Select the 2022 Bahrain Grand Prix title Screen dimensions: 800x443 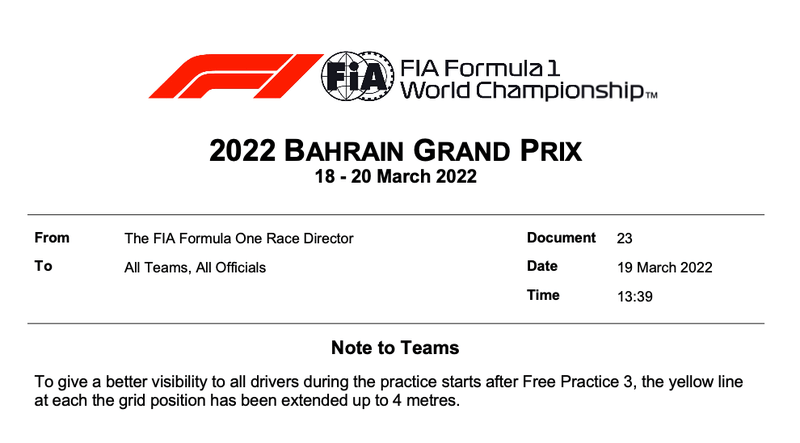click(x=395, y=152)
